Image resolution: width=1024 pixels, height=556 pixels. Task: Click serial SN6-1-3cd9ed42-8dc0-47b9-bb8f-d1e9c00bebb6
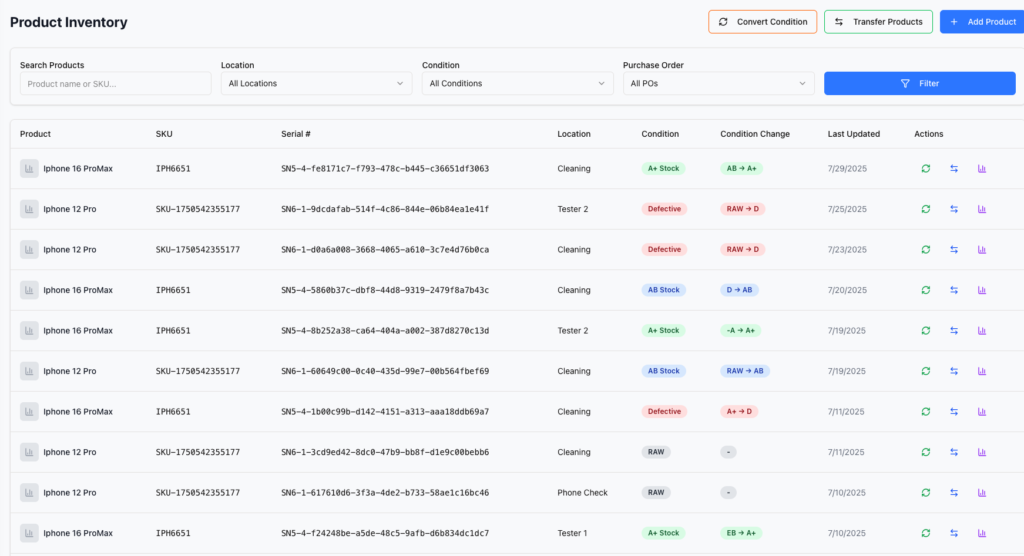click(385, 452)
